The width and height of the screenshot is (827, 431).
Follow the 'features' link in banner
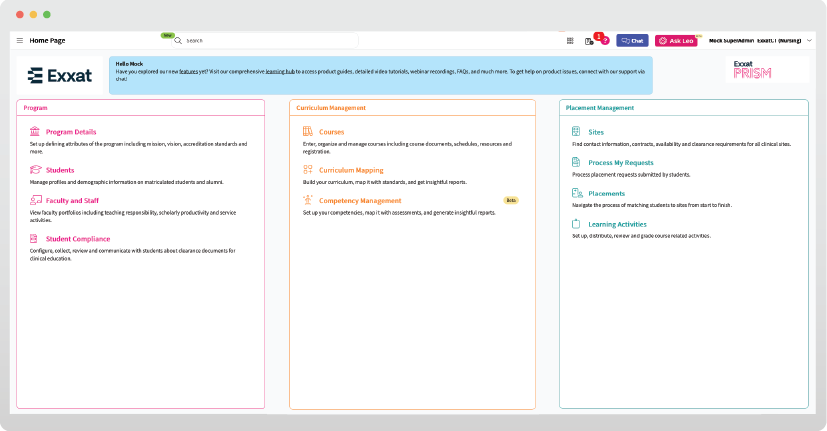189,71
